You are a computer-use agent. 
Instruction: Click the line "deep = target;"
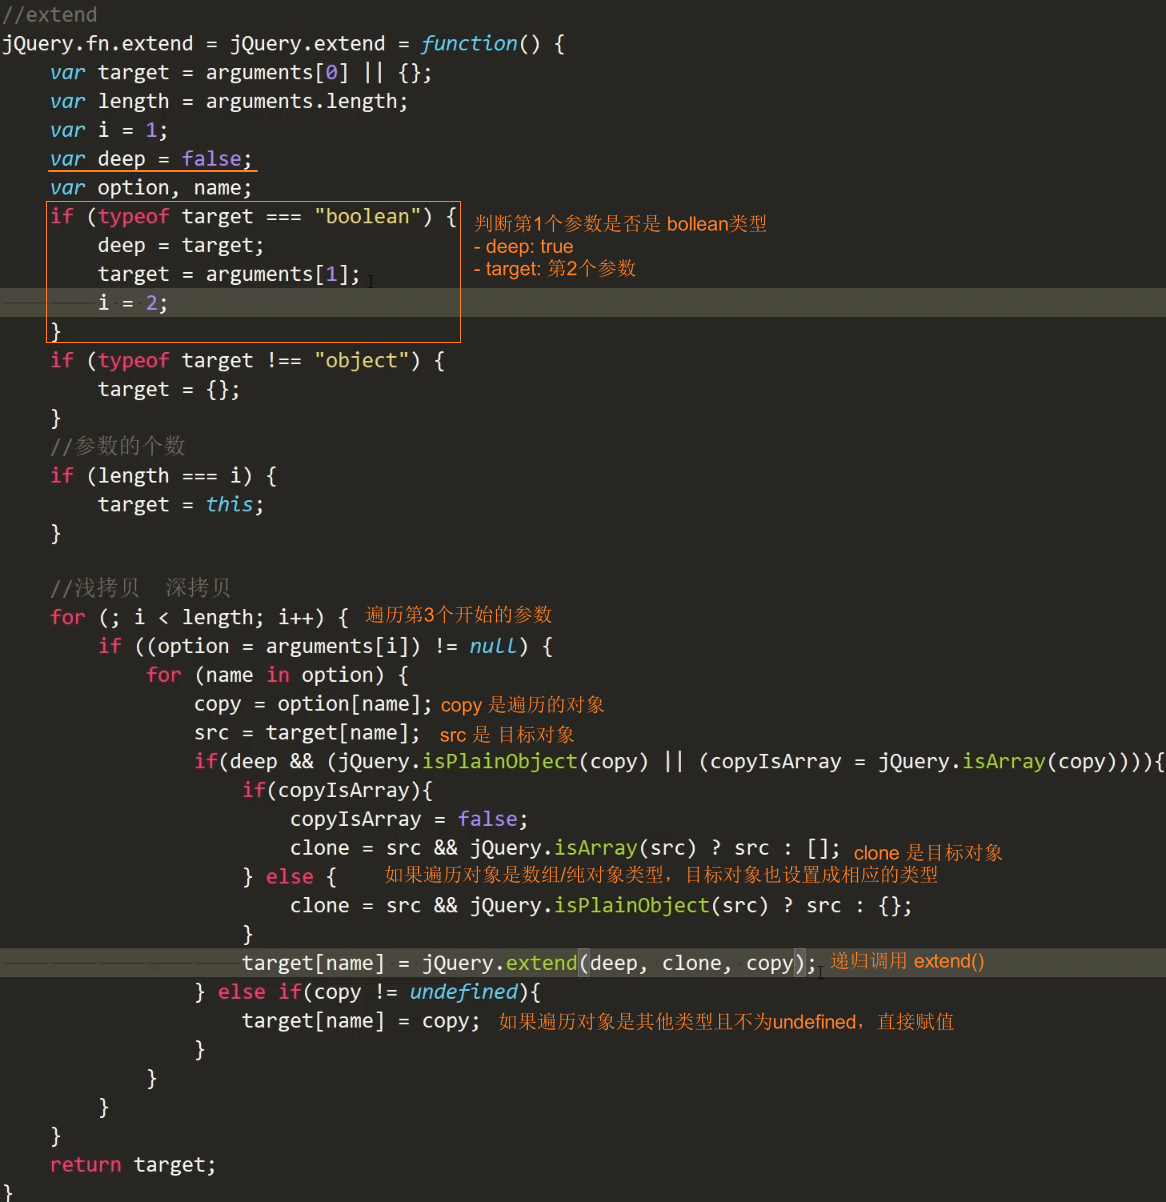[x=181, y=246]
